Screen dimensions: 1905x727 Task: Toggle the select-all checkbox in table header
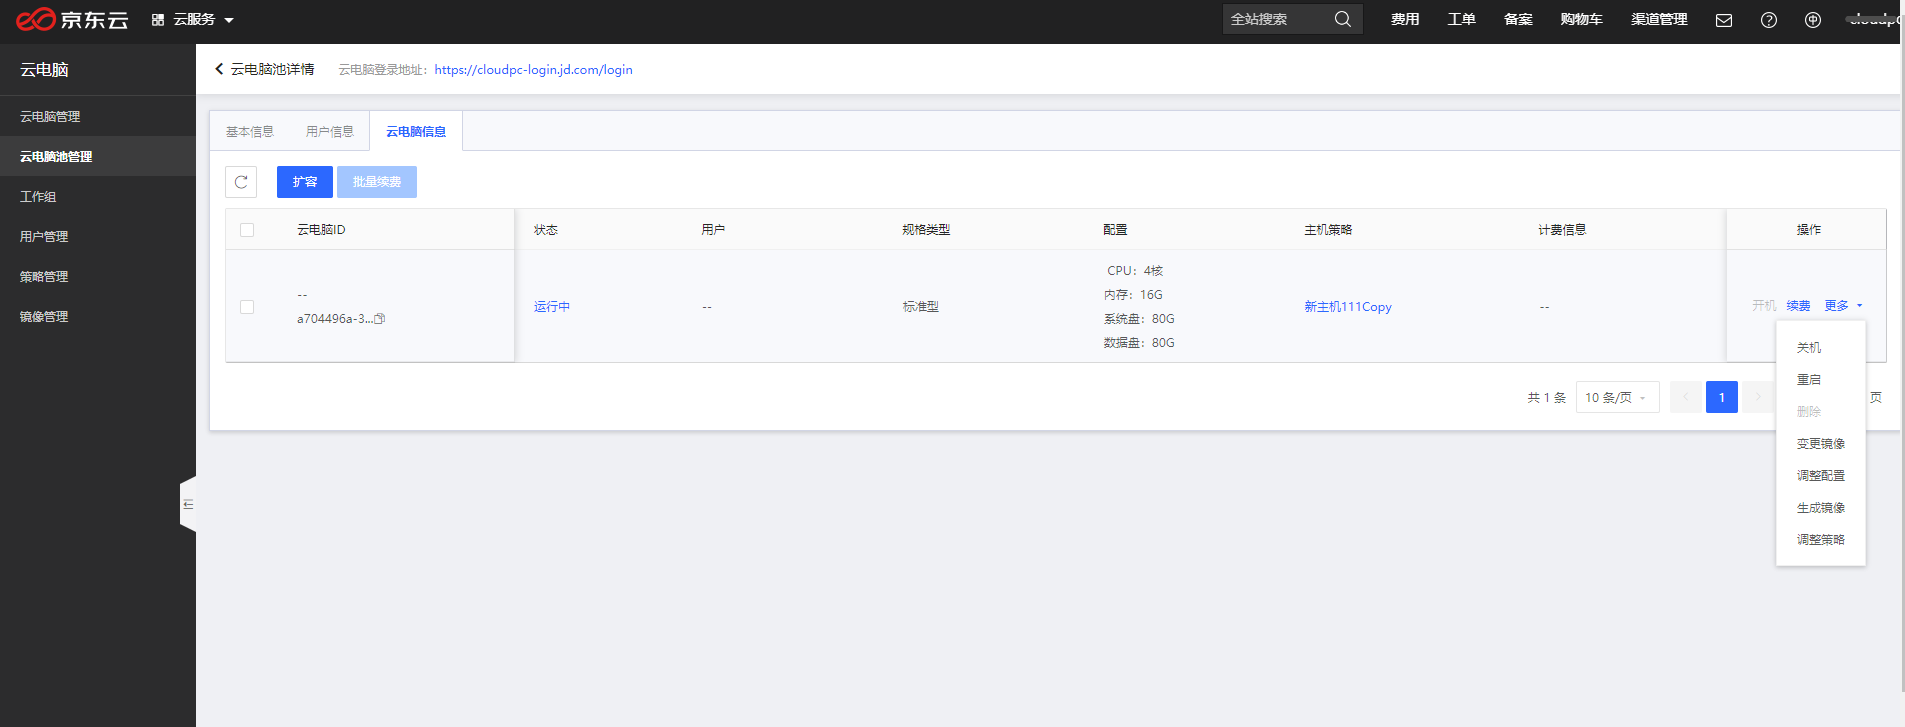tap(247, 230)
